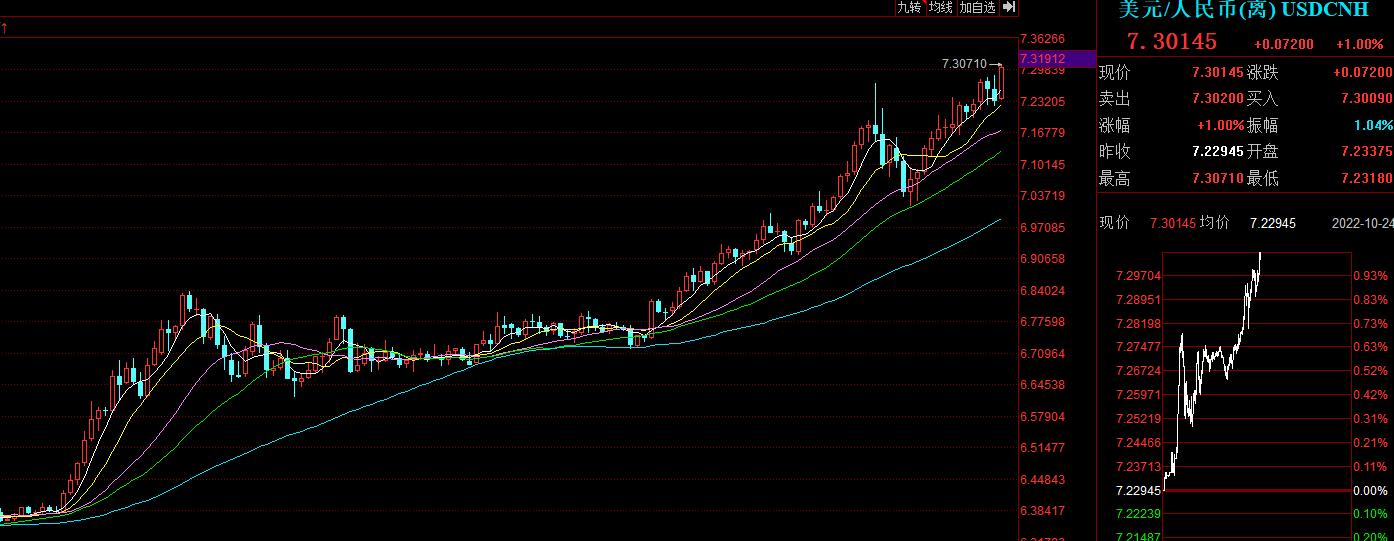This screenshot has width=1394, height=541.
Task: Click the 6.44843 price axis label
Action: pyautogui.click(x=1042, y=479)
